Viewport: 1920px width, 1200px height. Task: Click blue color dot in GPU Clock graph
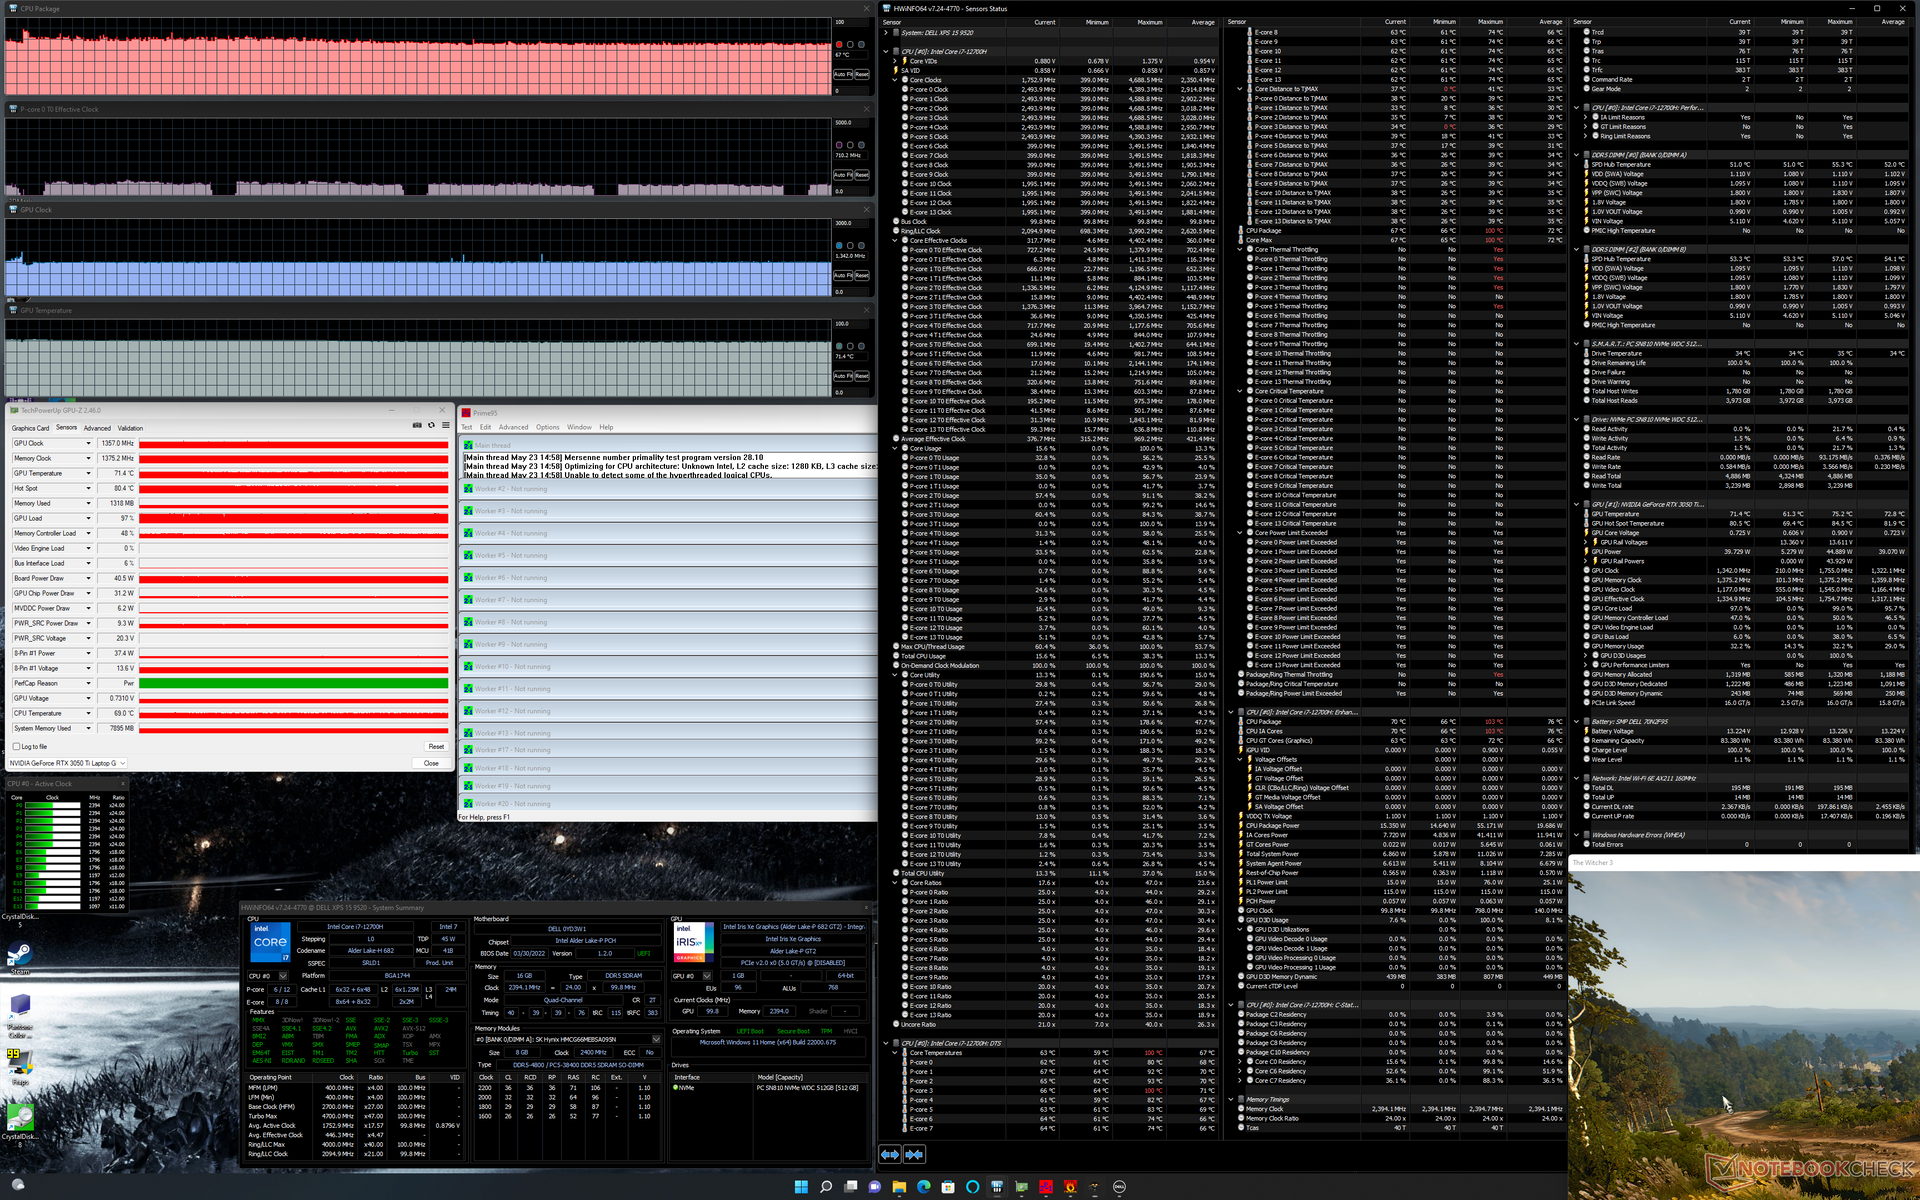839,246
